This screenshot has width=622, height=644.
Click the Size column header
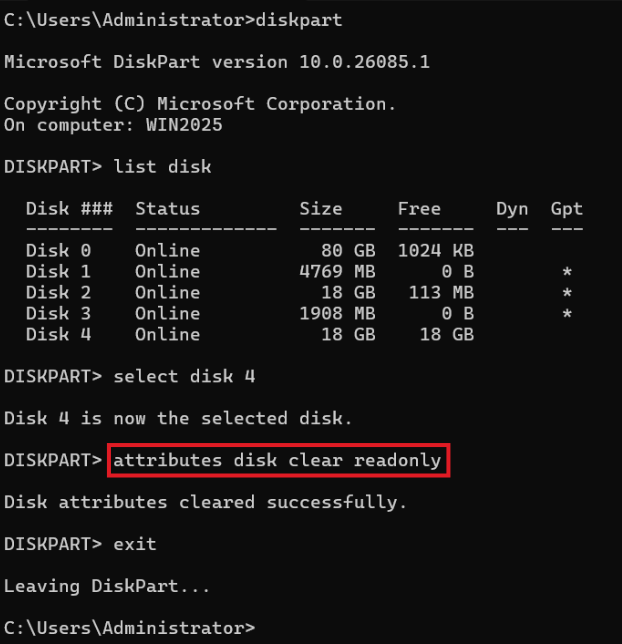pos(321,209)
